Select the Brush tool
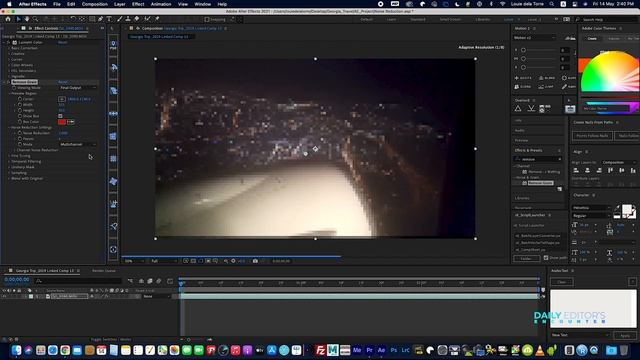640x360 pixels. 120,19
